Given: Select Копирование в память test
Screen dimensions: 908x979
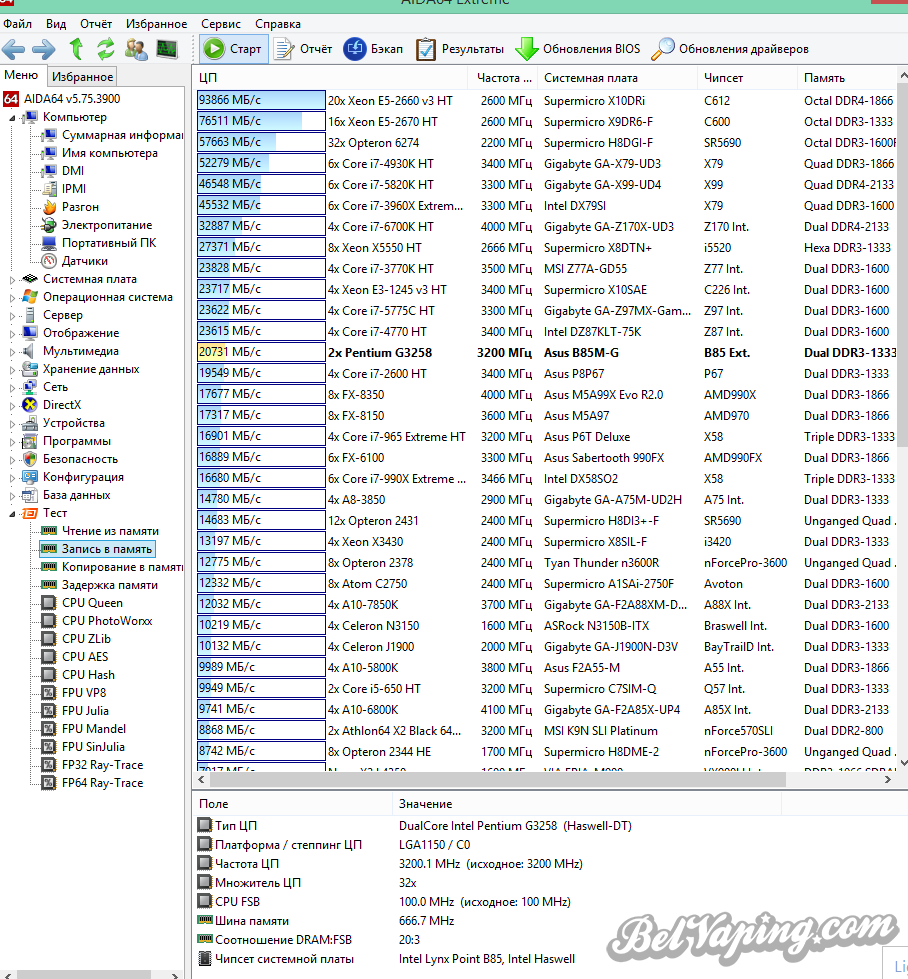Looking at the screenshot, I should 112,567.
